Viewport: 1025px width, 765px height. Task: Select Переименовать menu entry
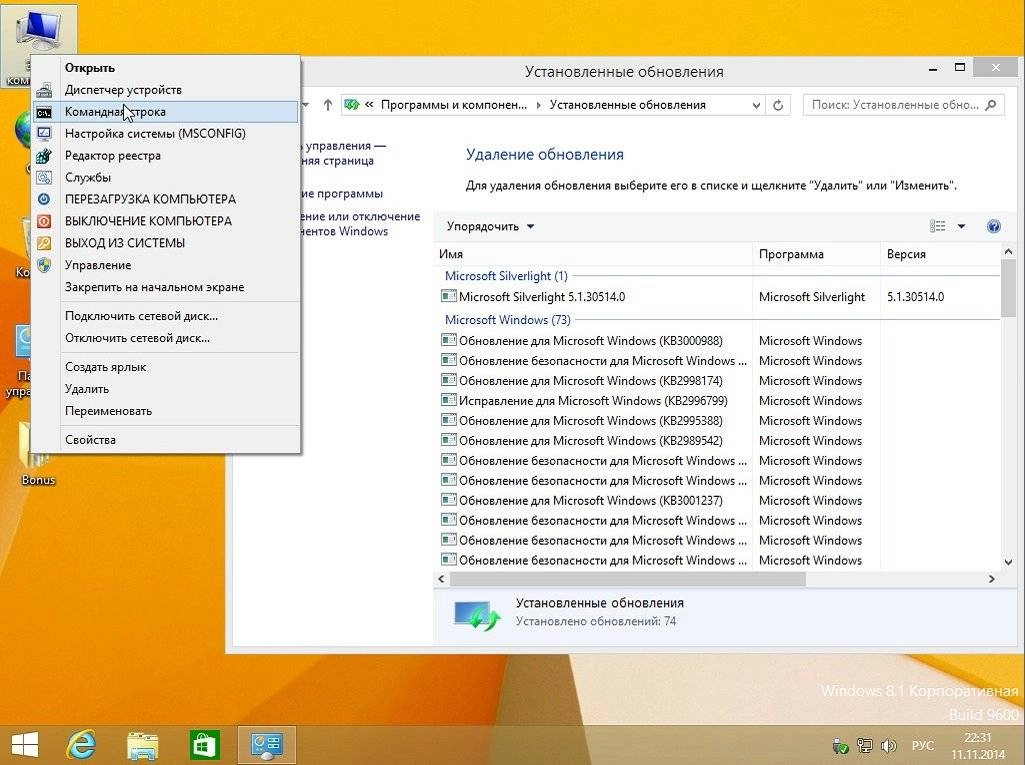click(167, 411)
